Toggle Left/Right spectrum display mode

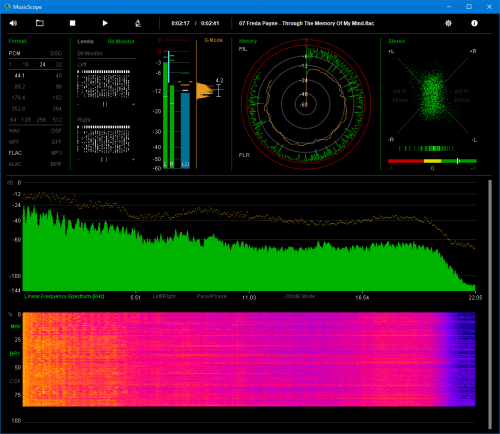[x=164, y=296]
